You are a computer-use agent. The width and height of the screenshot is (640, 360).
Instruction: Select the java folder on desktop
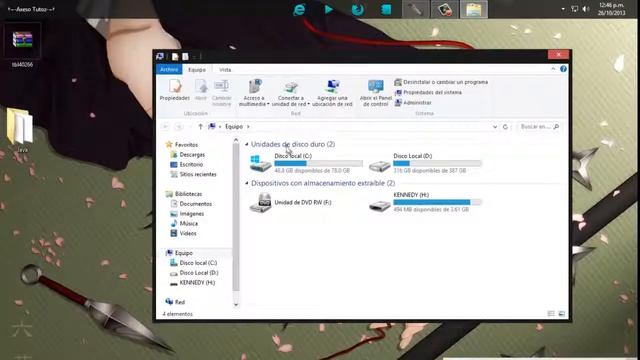point(20,130)
